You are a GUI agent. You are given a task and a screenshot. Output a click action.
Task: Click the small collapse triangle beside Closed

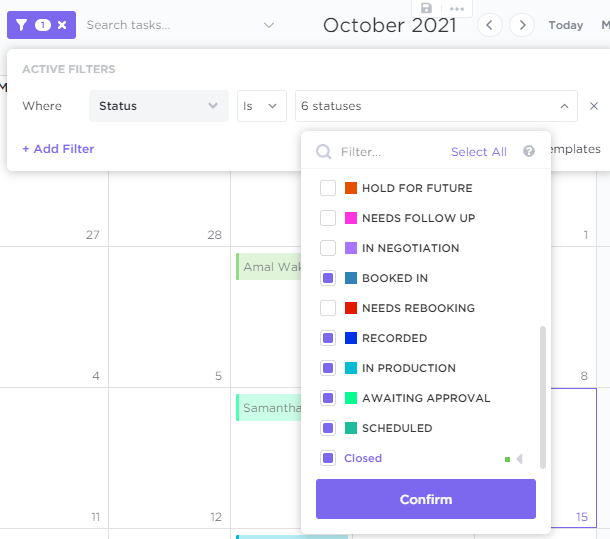[x=519, y=459]
